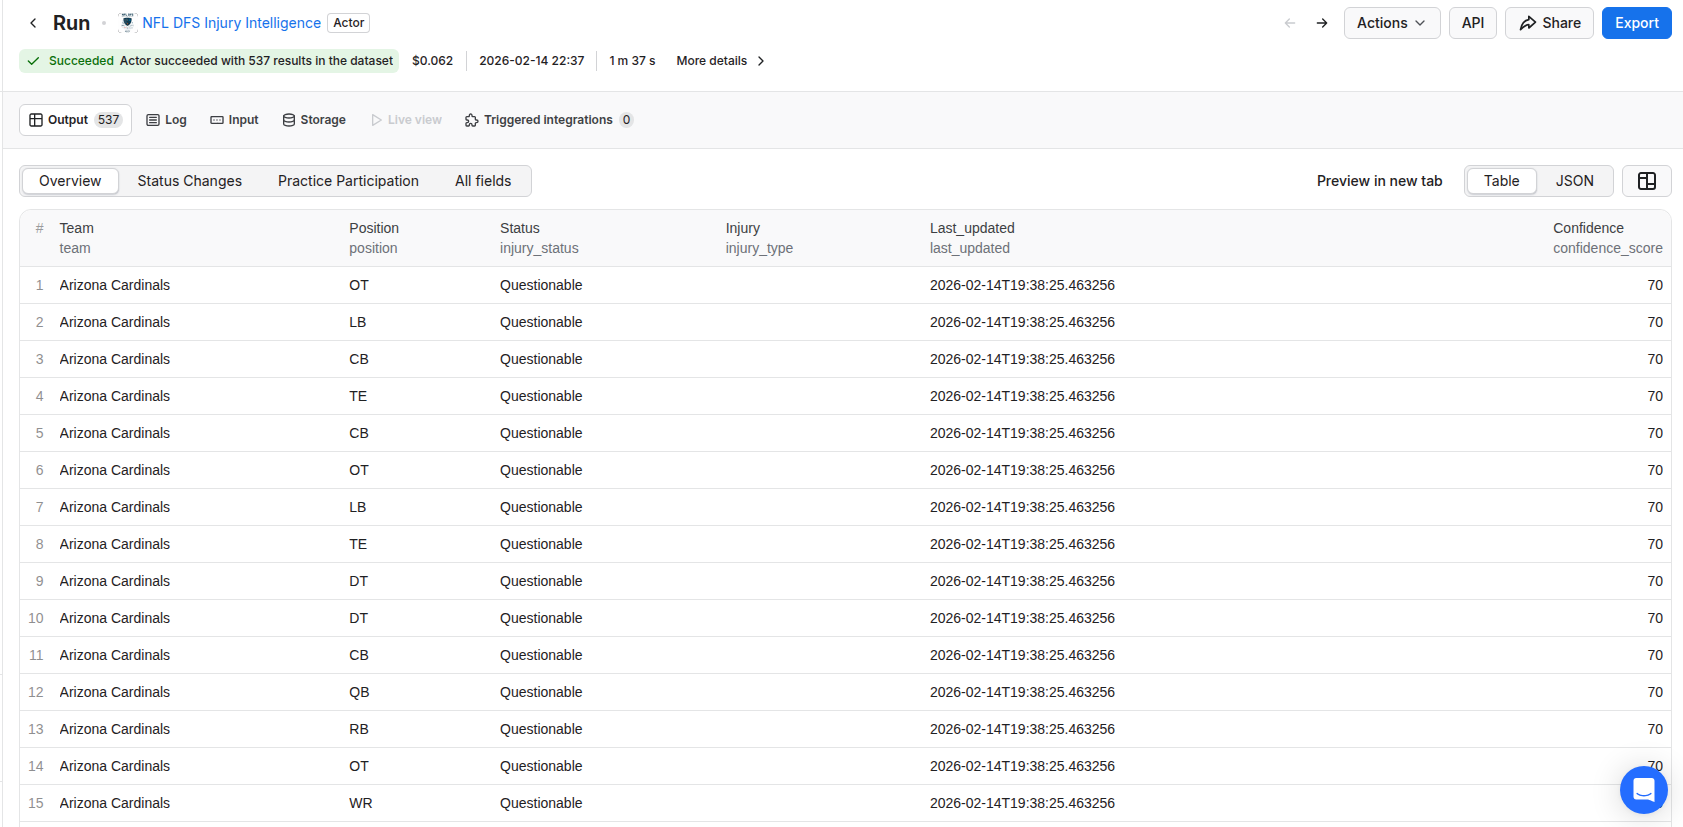Select the Practice Participation view
This screenshot has height=827, width=1683.
pos(348,181)
